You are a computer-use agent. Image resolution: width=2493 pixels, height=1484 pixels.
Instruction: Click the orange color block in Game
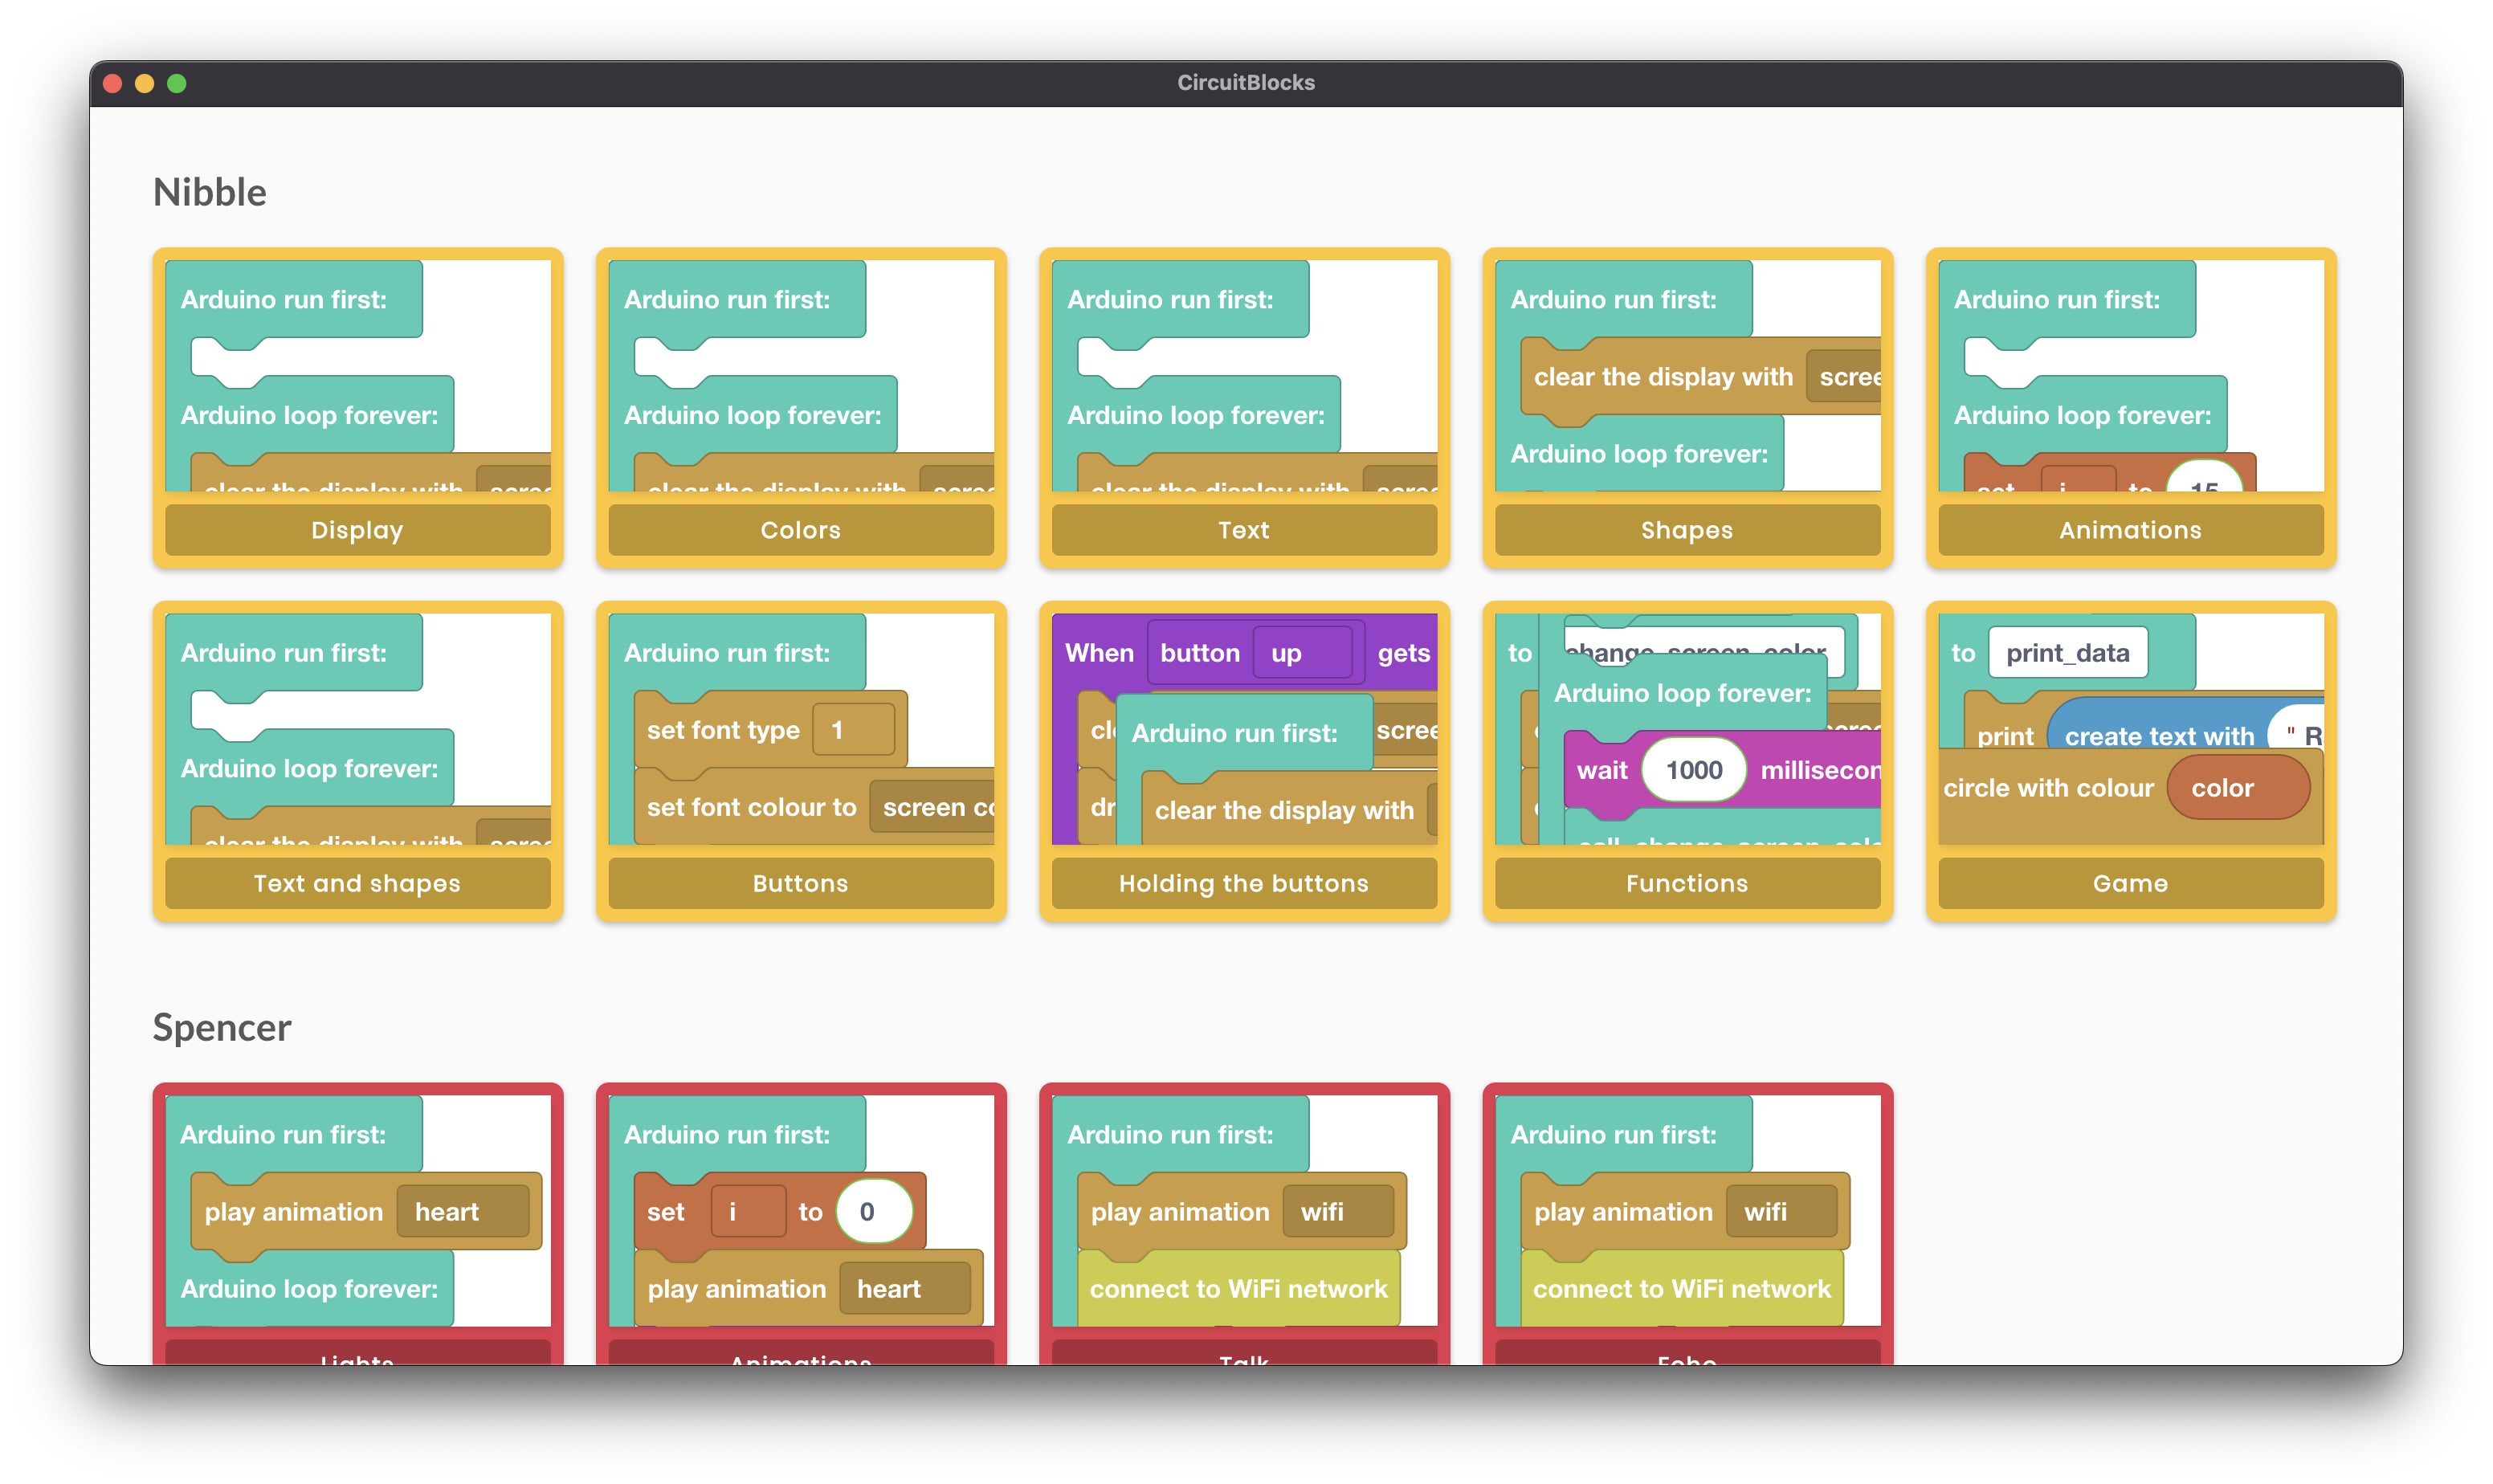(2237, 788)
